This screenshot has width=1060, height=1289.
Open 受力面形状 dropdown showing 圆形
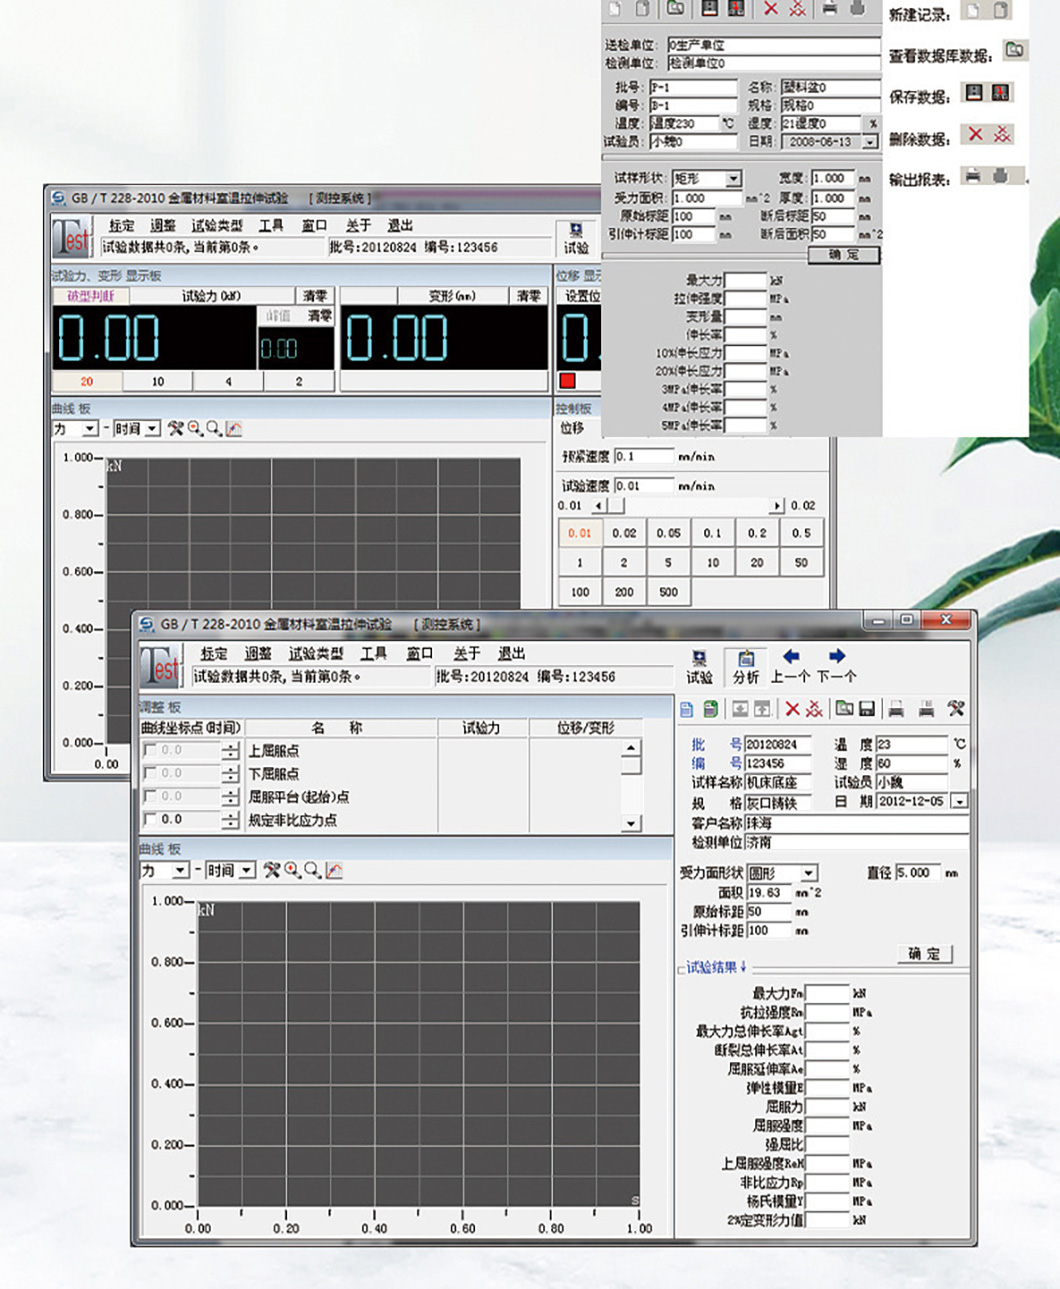click(x=808, y=873)
